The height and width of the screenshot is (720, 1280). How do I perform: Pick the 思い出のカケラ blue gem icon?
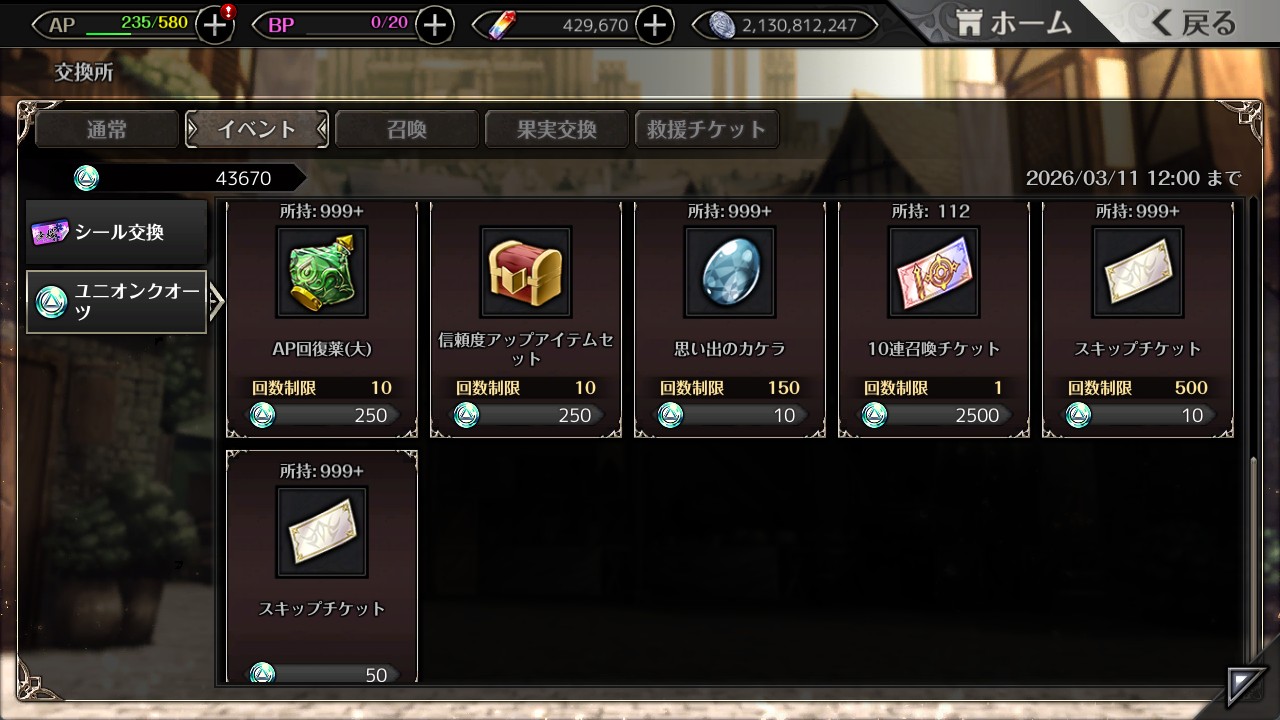(x=729, y=272)
